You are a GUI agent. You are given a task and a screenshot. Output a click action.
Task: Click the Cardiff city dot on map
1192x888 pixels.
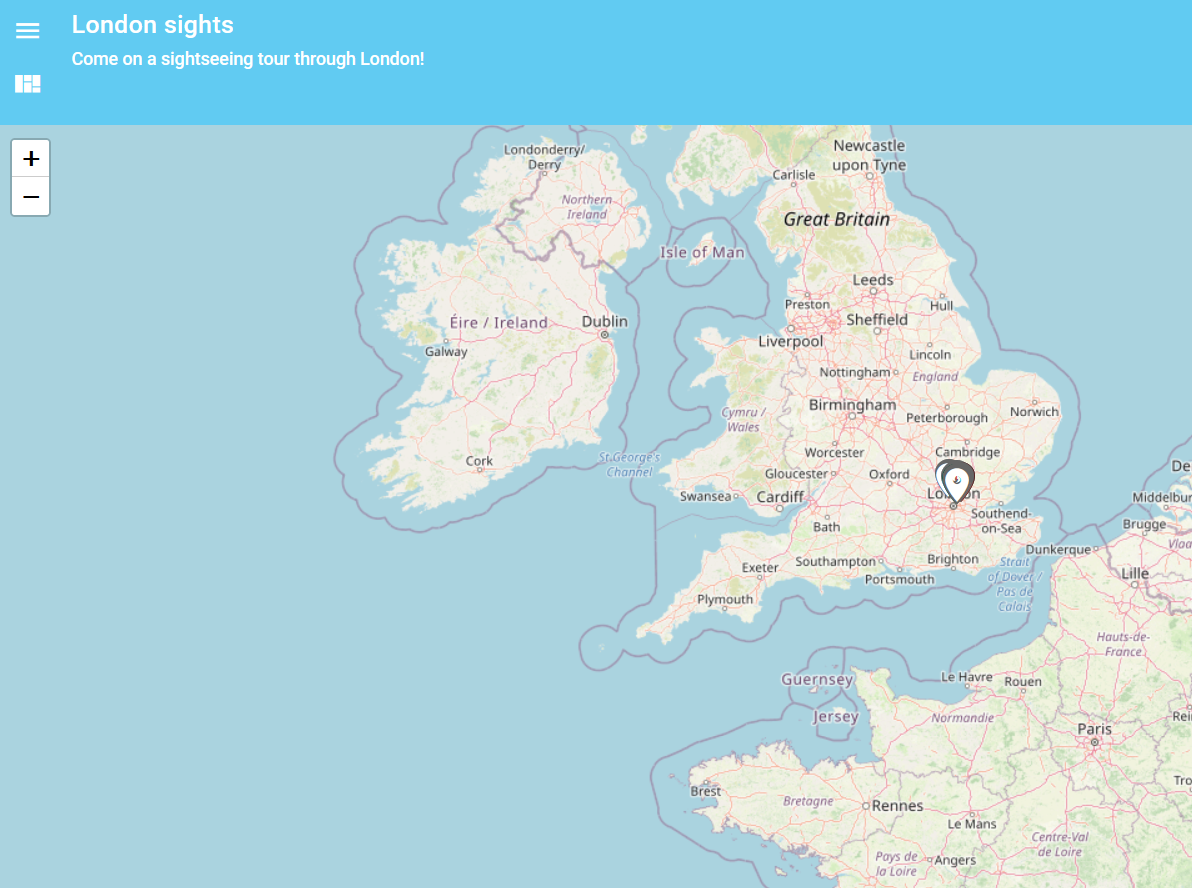tap(780, 508)
